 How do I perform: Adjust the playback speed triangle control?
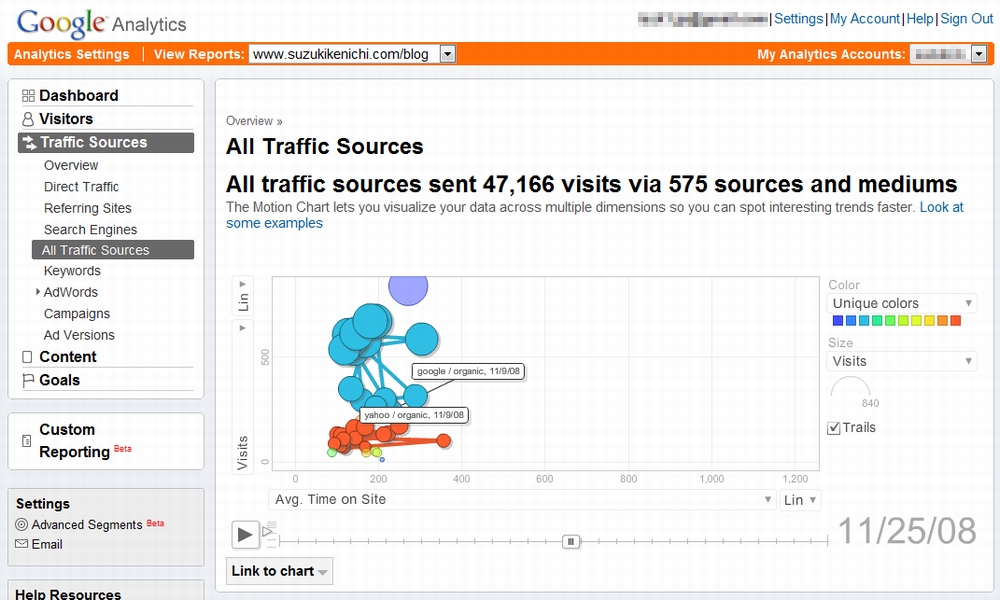coord(267,531)
